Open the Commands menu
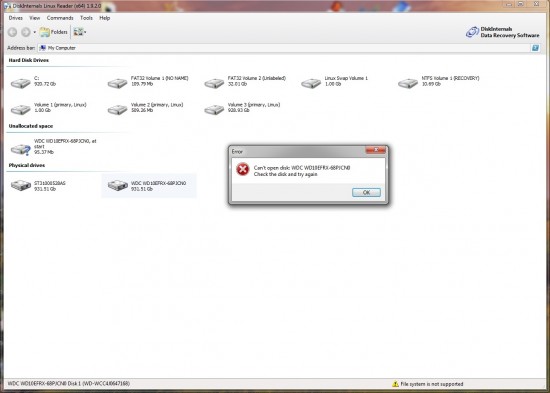The image size is (550, 393). (60, 18)
